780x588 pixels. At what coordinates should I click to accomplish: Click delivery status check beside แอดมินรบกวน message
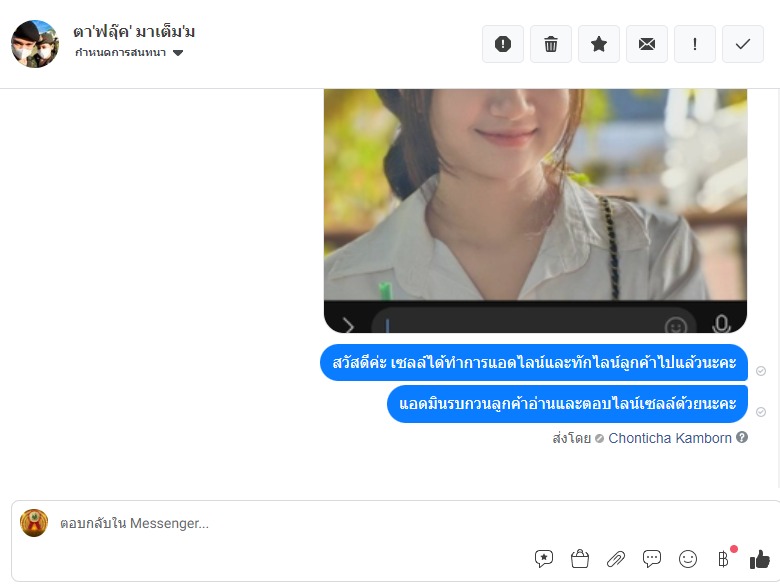(761, 412)
